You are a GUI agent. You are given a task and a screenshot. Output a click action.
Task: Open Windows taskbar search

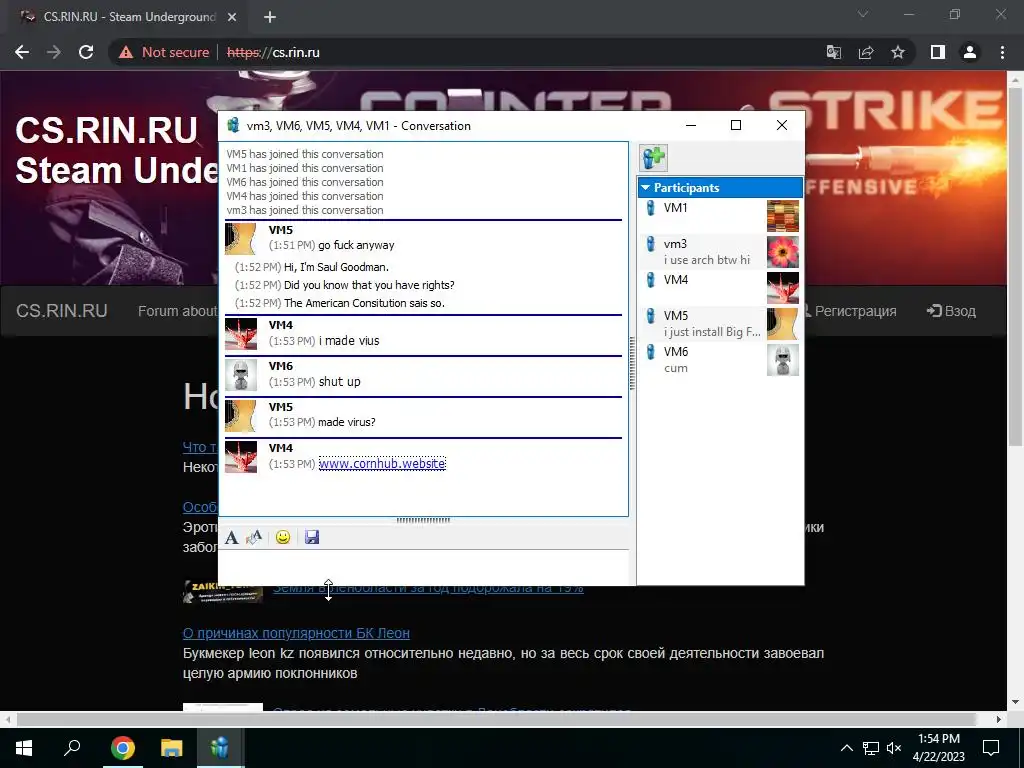coord(72,748)
